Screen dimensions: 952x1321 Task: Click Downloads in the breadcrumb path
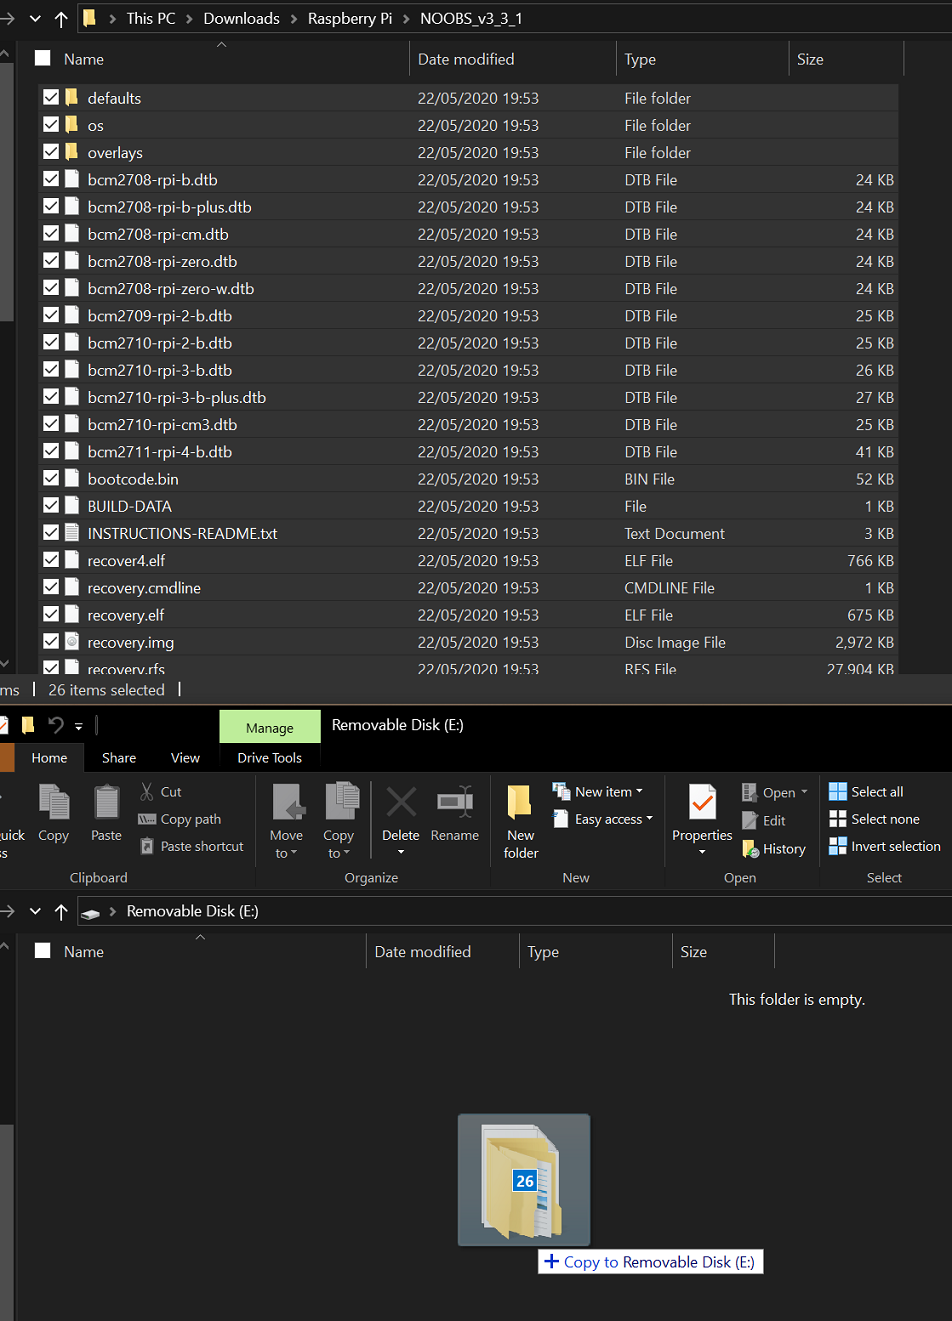coord(241,19)
